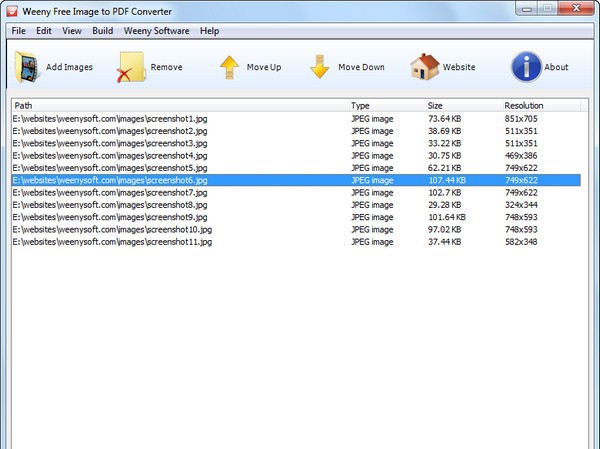The width and height of the screenshot is (600, 449).
Task: Click the Move Up yellow arrow icon
Action: 230,67
